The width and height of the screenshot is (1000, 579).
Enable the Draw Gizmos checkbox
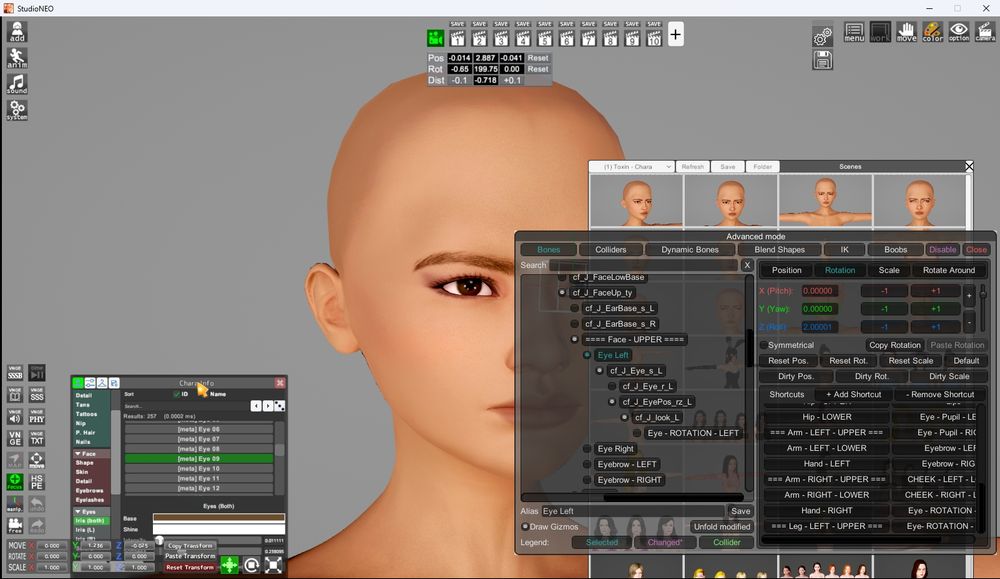pyautogui.click(x=524, y=526)
